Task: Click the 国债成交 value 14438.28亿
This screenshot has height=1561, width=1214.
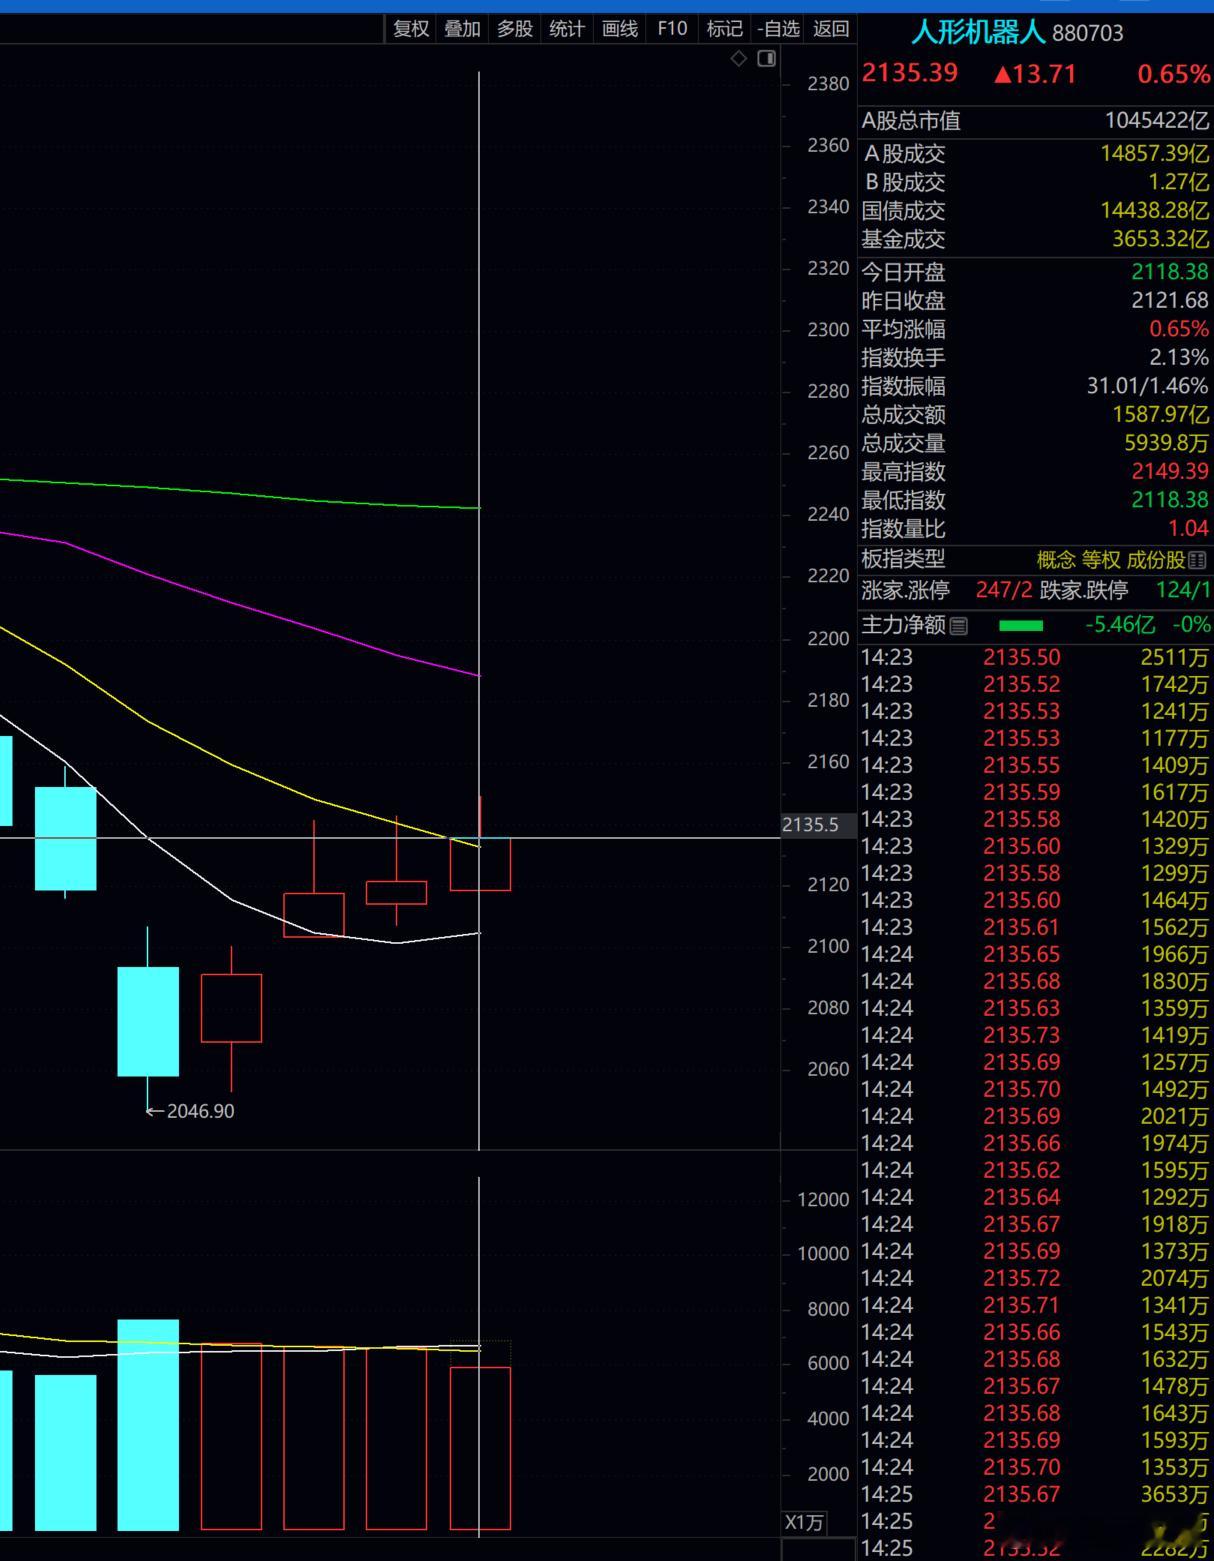Action: click(x=1155, y=210)
